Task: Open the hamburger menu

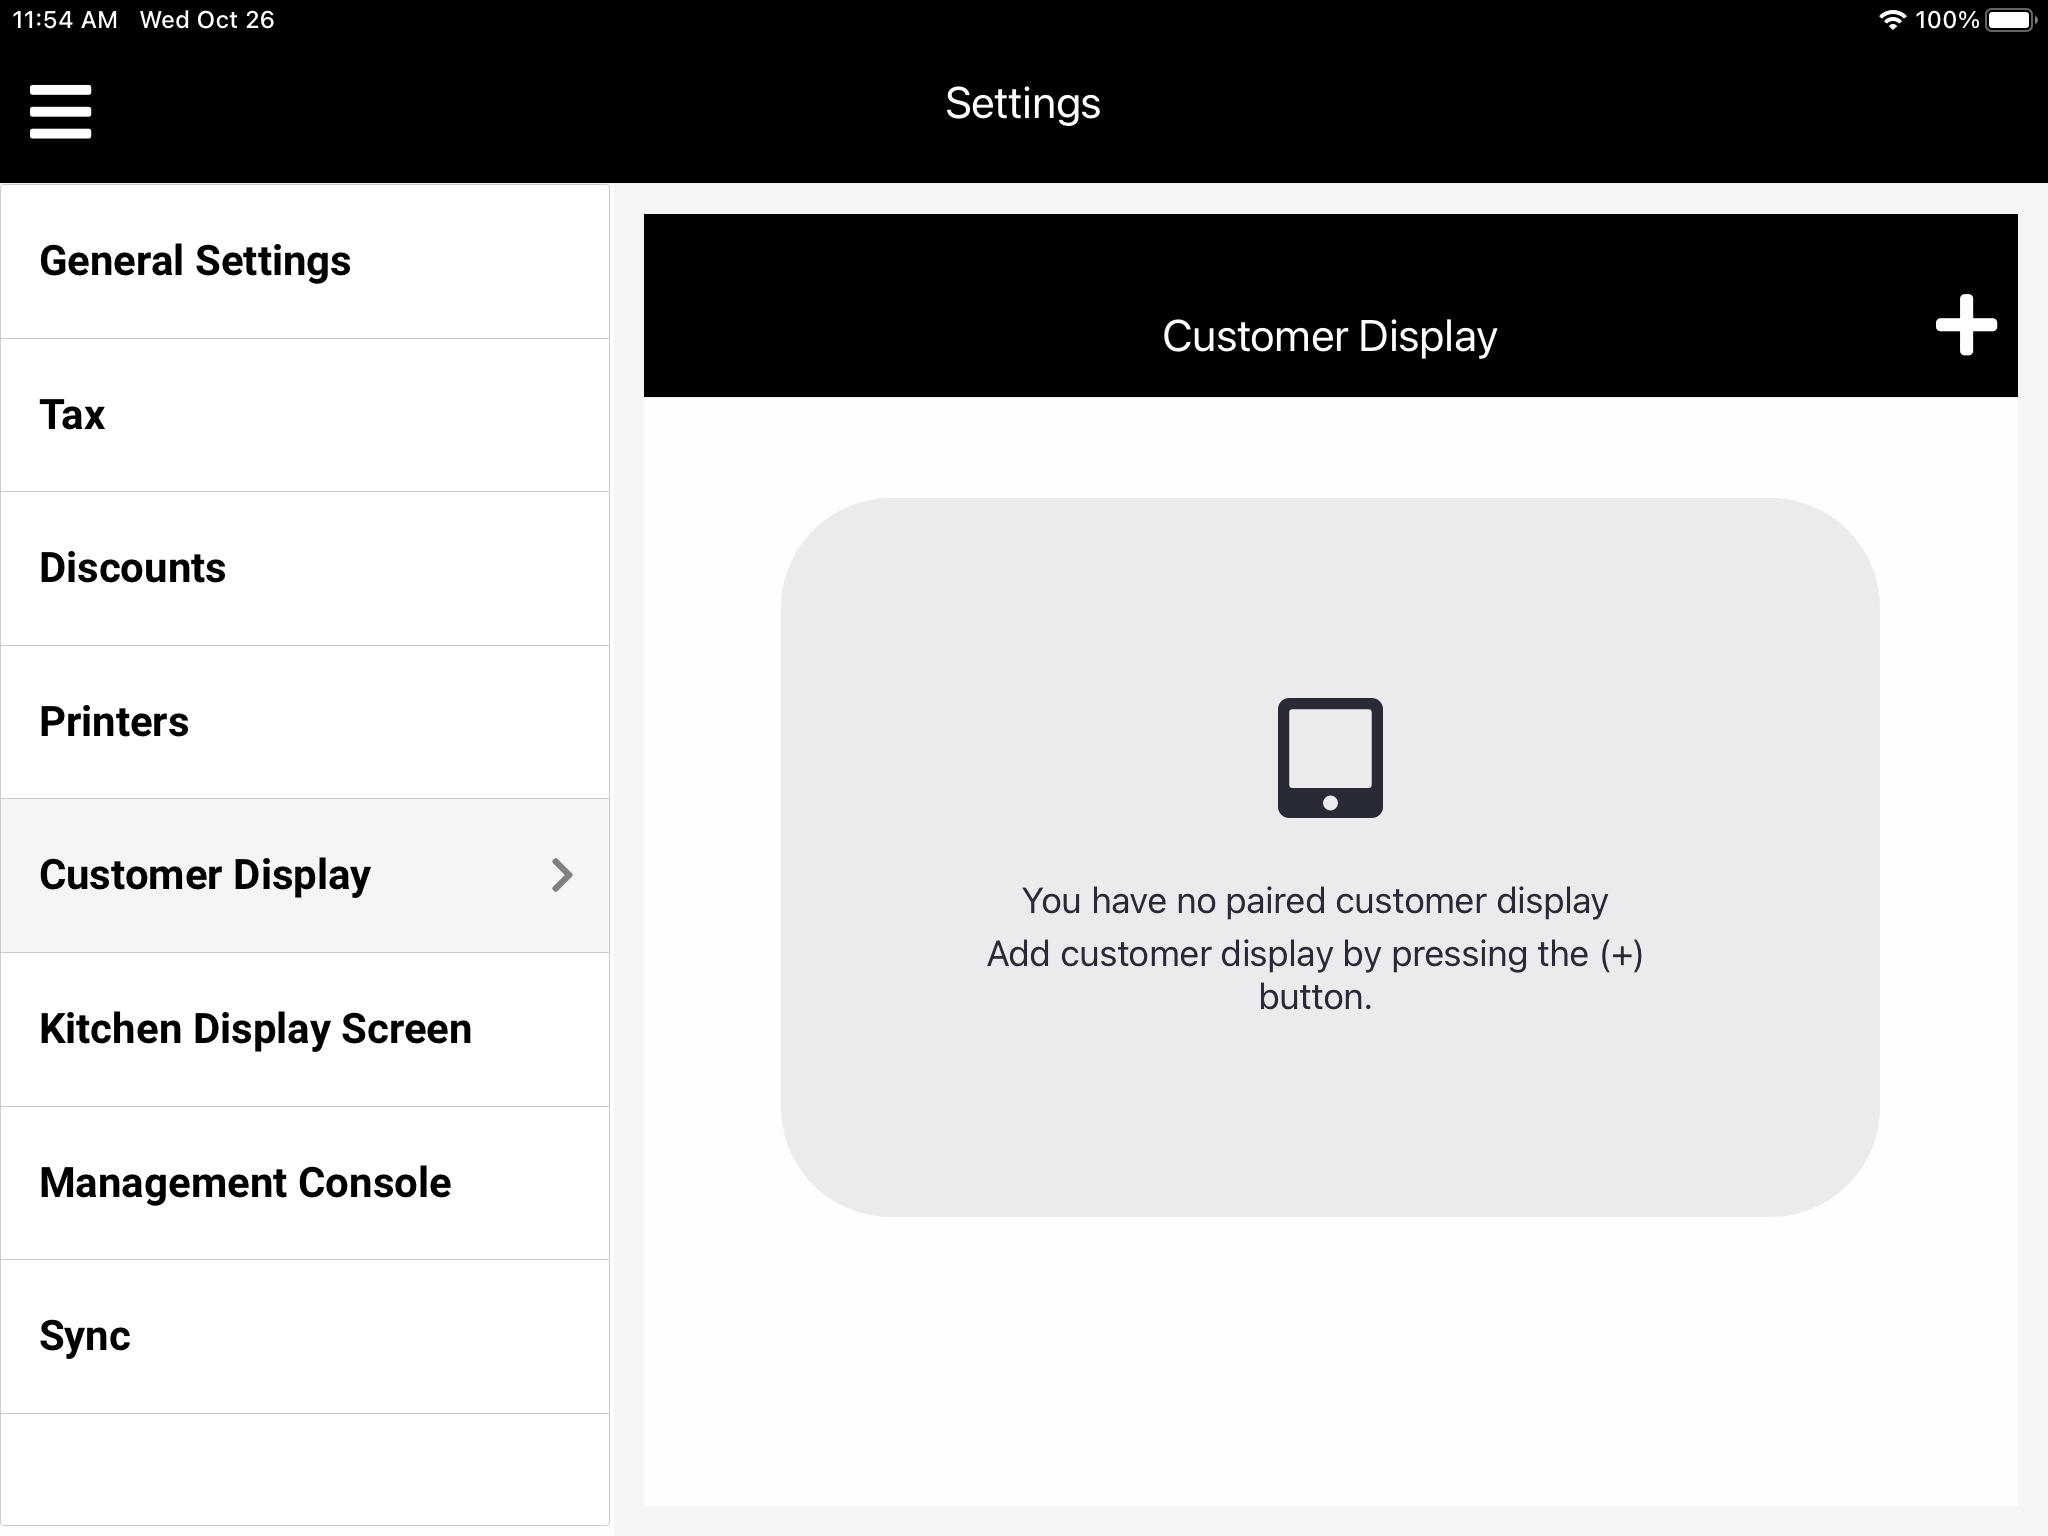Action: pos(60,111)
